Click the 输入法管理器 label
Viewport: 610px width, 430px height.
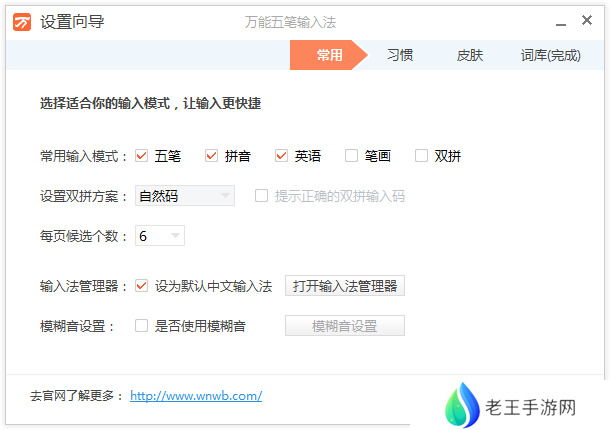(83, 286)
